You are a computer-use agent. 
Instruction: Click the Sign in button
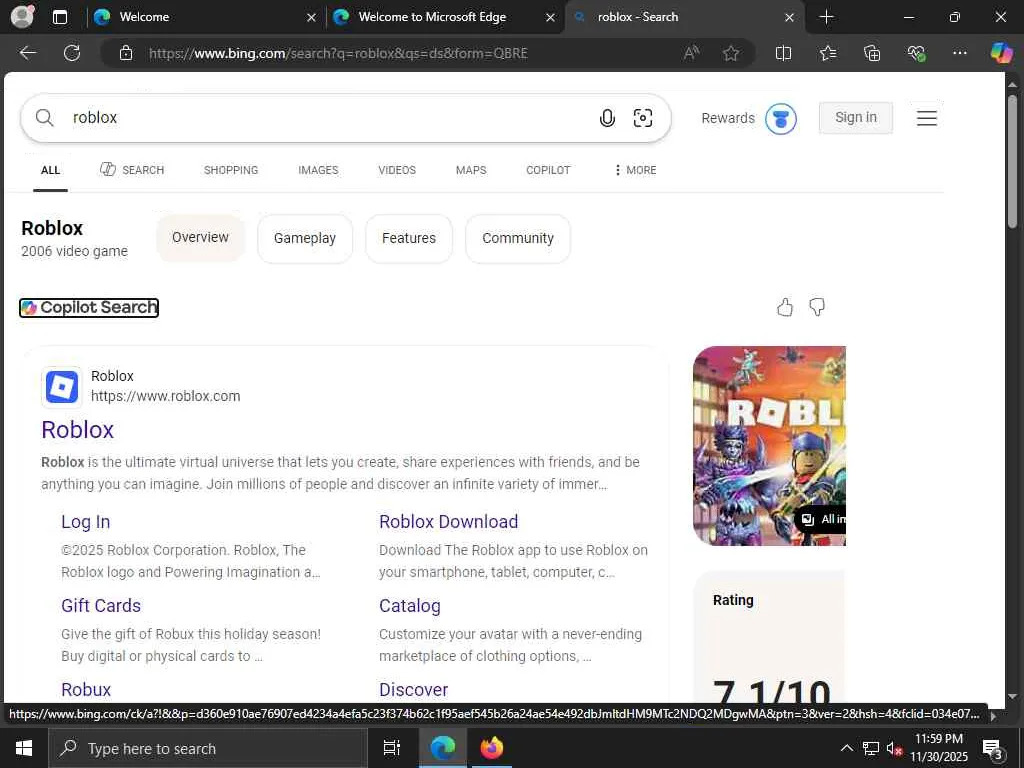(856, 118)
